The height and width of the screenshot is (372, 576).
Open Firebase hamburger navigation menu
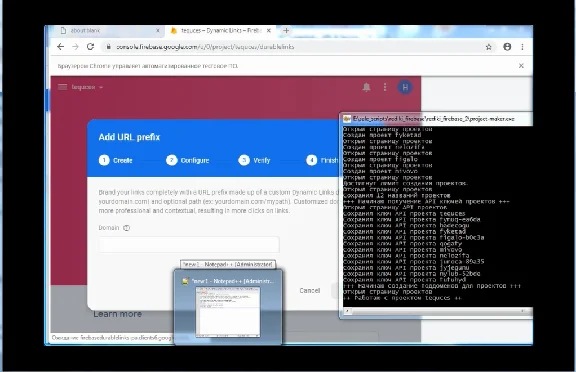click(62, 87)
